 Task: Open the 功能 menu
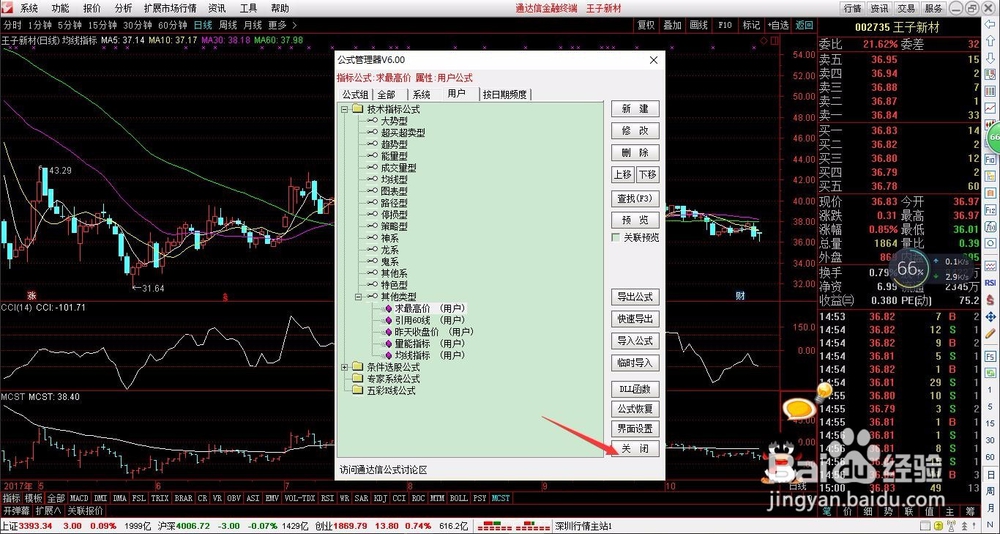click(x=61, y=8)
